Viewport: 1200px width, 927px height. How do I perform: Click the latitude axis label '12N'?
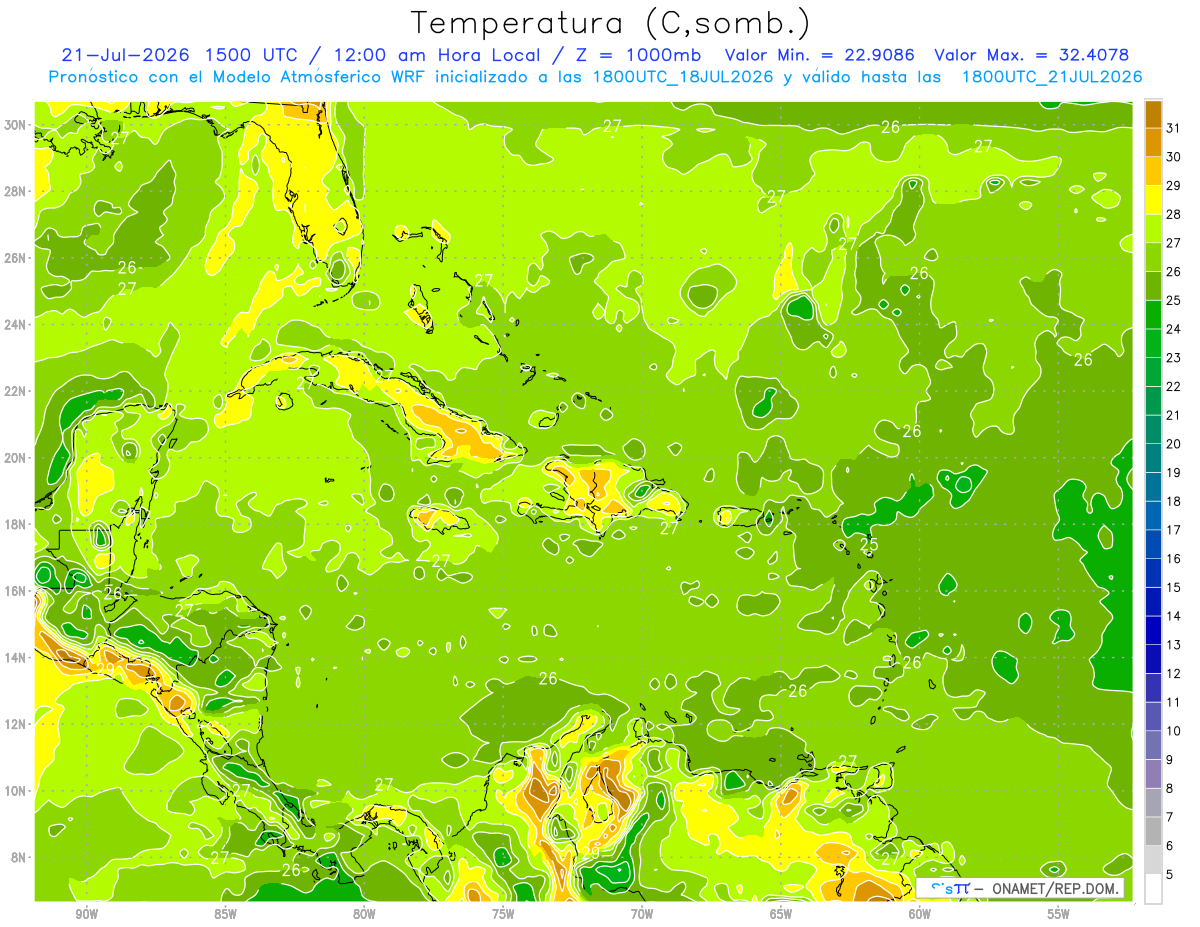click(x=16, y=724)
